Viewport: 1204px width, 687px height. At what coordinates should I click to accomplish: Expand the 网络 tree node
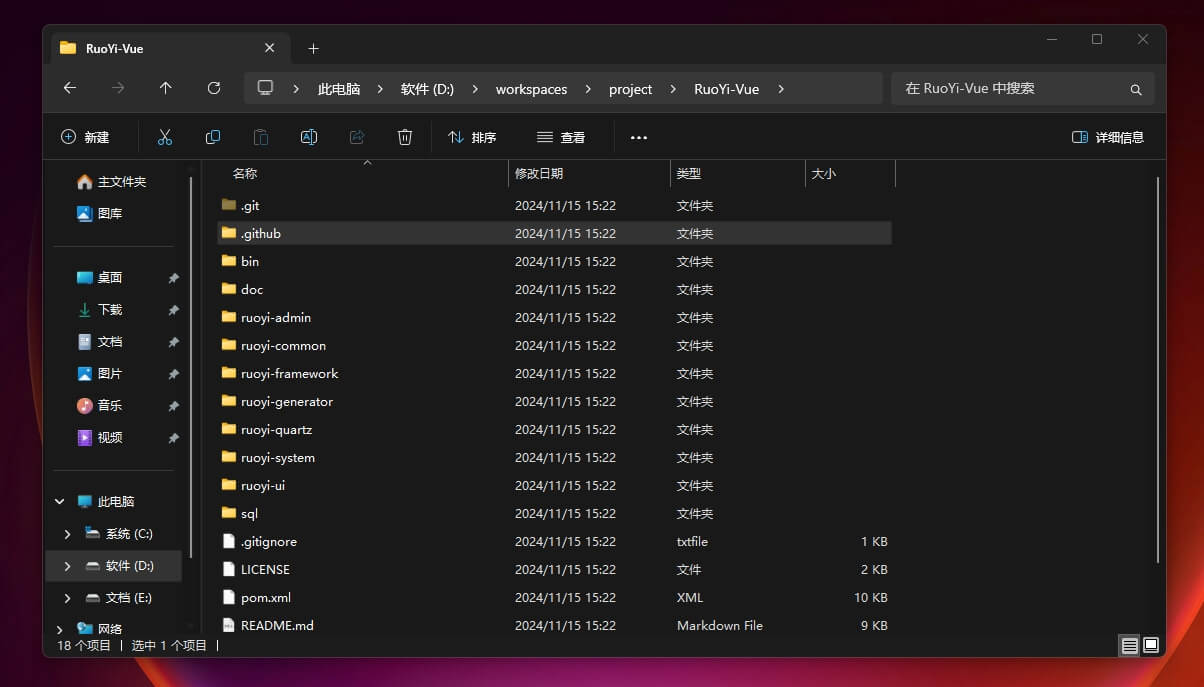click(x=60, y=629)
